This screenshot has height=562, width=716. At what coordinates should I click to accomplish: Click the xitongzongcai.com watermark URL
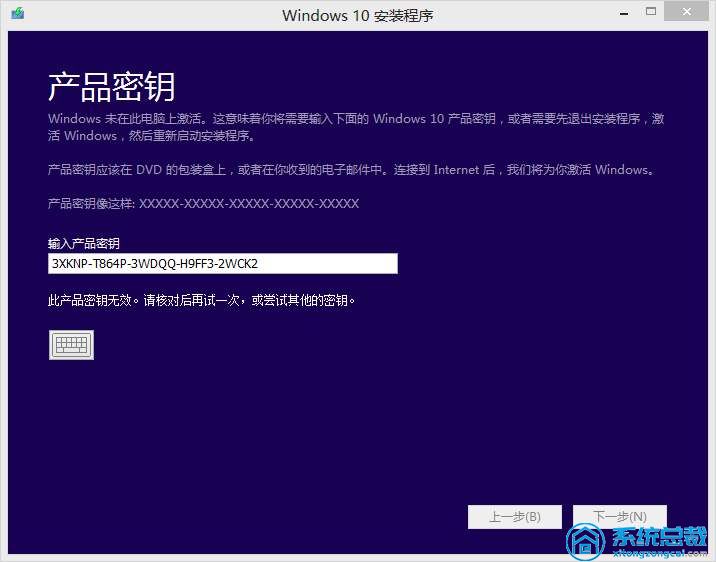[x=658, y=552]
